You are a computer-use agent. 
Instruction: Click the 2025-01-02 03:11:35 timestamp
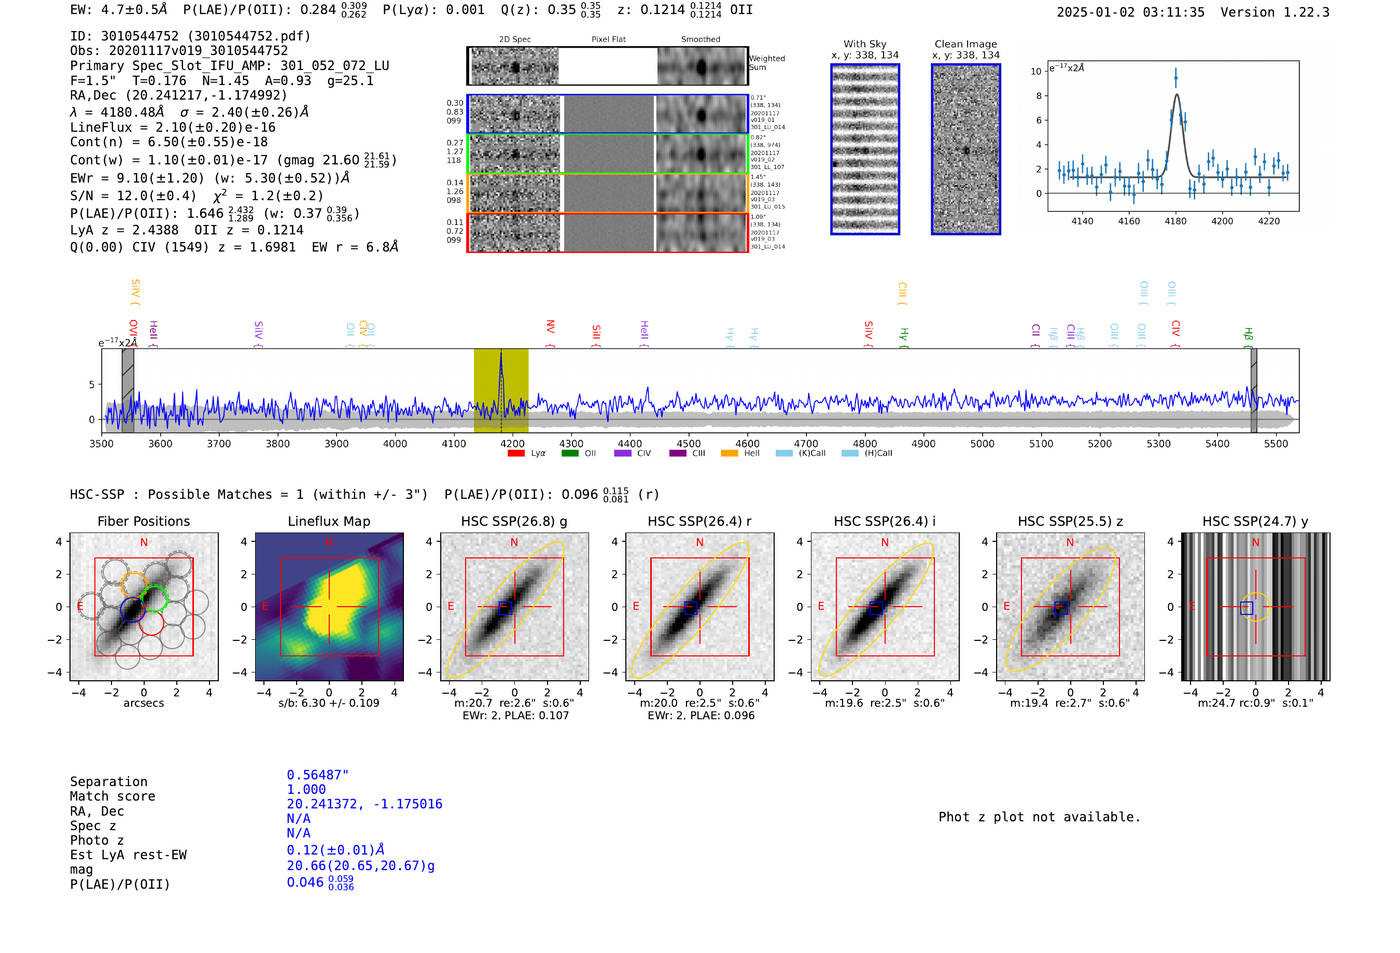point(1131,12)
